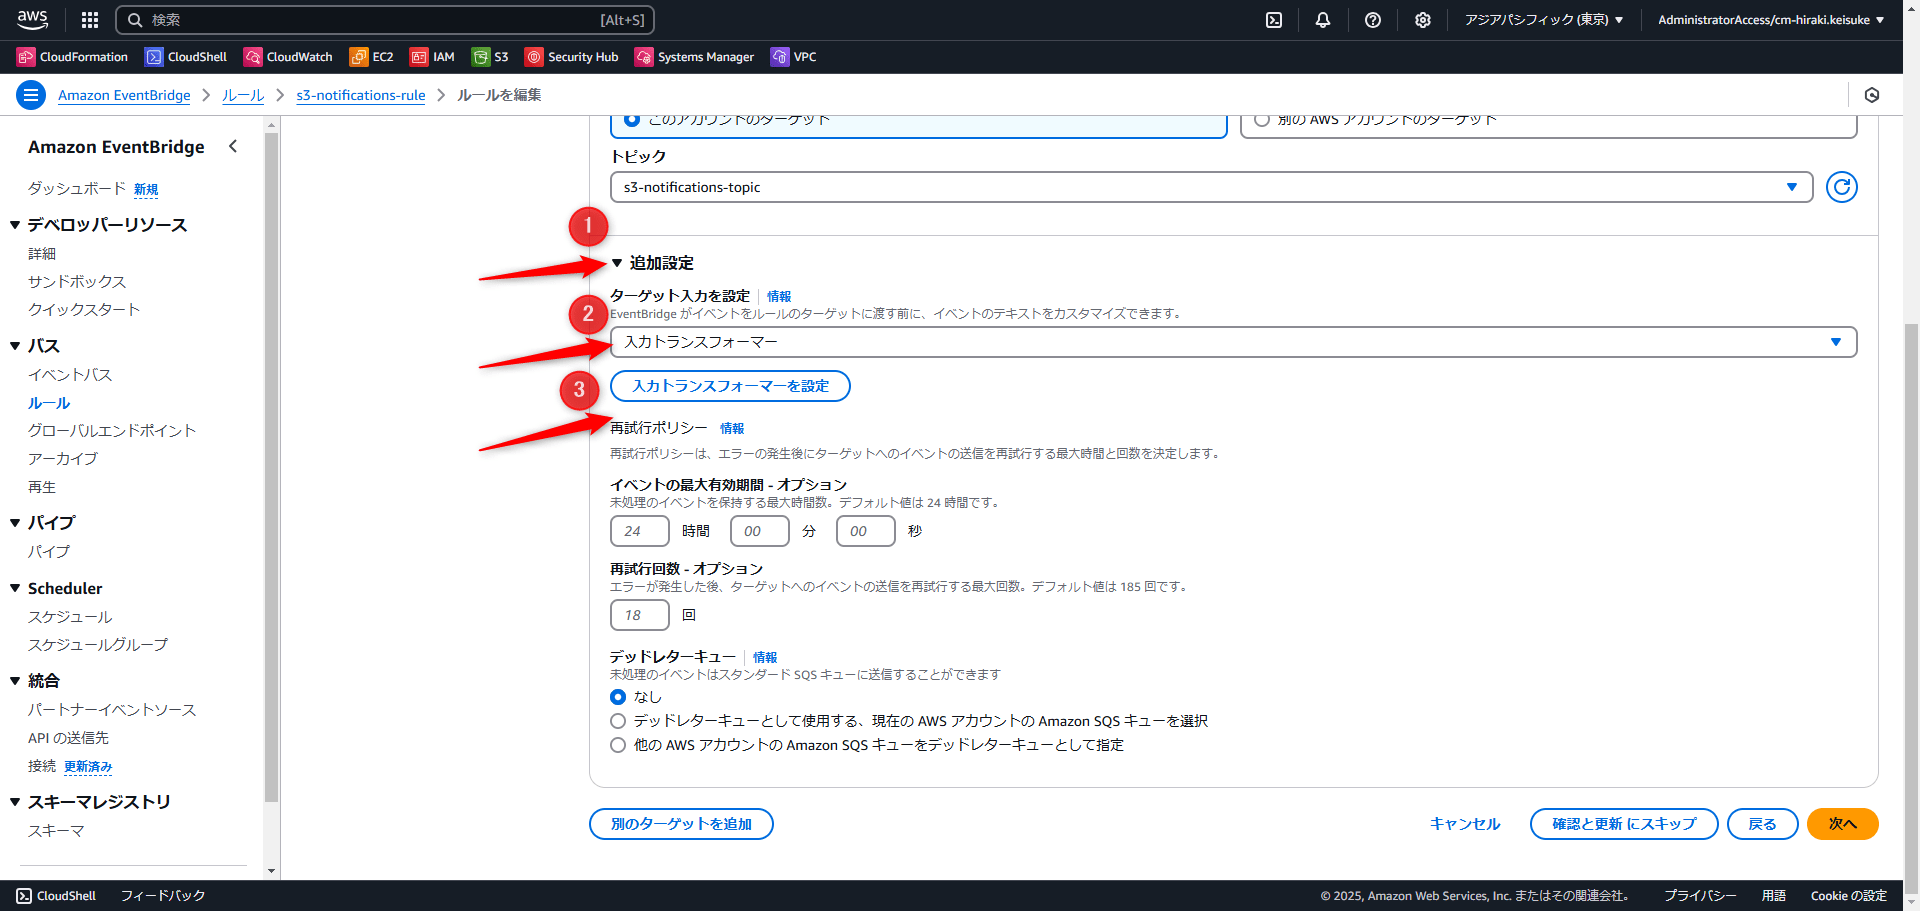
Task: Select '別の AWS アカウントのターゲット' radio option
Action: click(1262, 119)
